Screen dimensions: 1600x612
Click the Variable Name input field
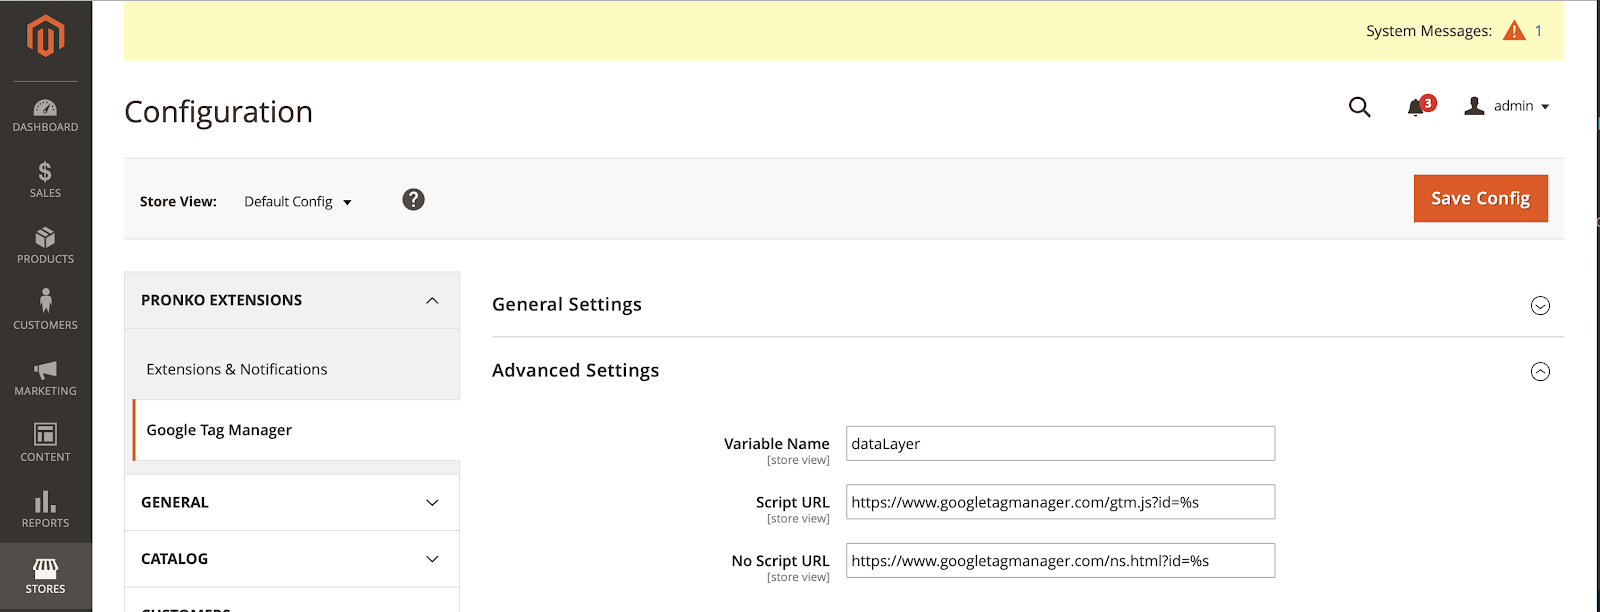pyautogui.click(x=1060, y=444)
